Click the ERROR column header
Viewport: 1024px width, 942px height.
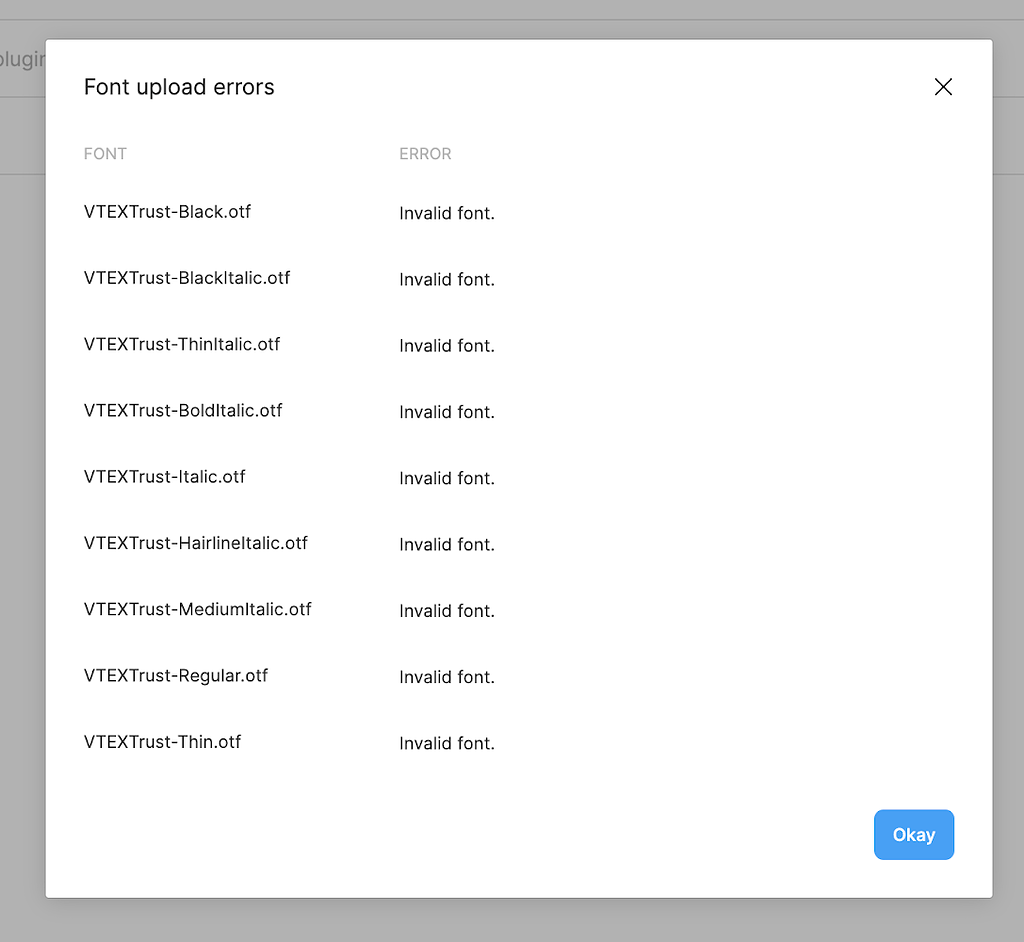coord(425,154)
